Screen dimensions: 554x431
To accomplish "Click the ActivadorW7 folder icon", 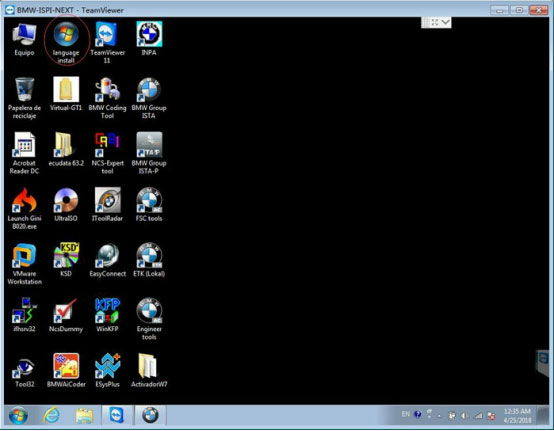I will click(149, 371).
